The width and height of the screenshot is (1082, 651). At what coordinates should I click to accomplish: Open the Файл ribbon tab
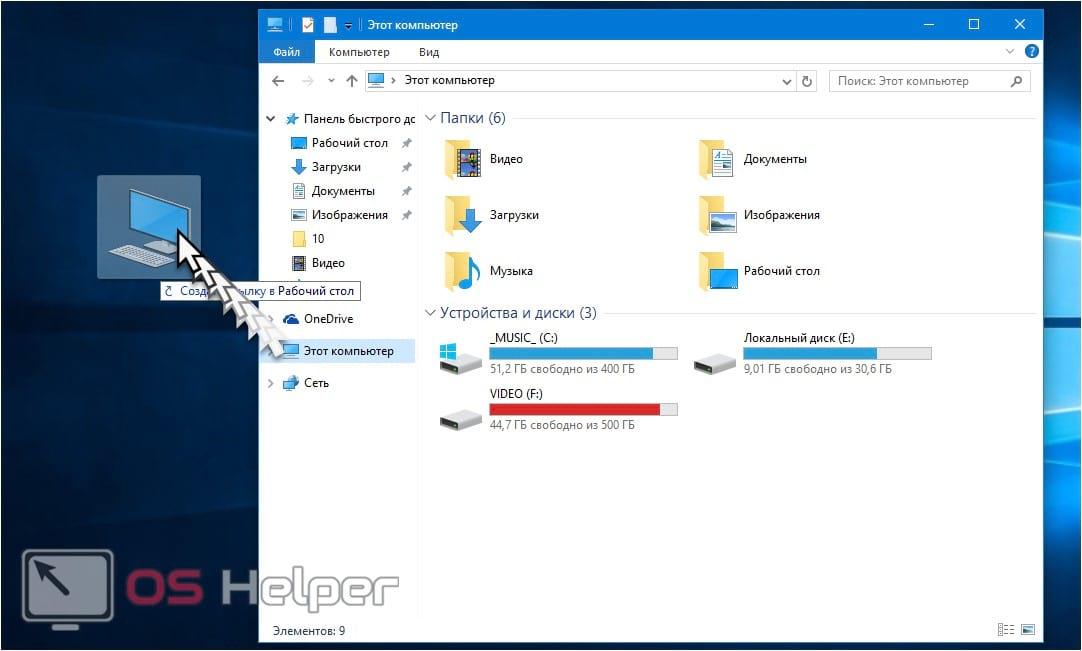pyautogui.click(x=286, y=52)
